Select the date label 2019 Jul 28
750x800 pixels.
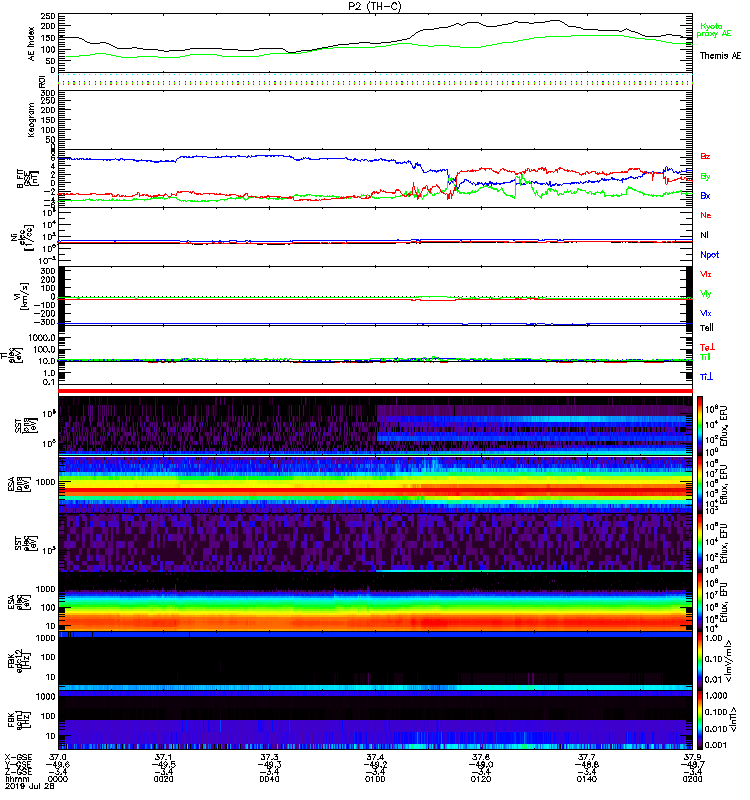30,786
